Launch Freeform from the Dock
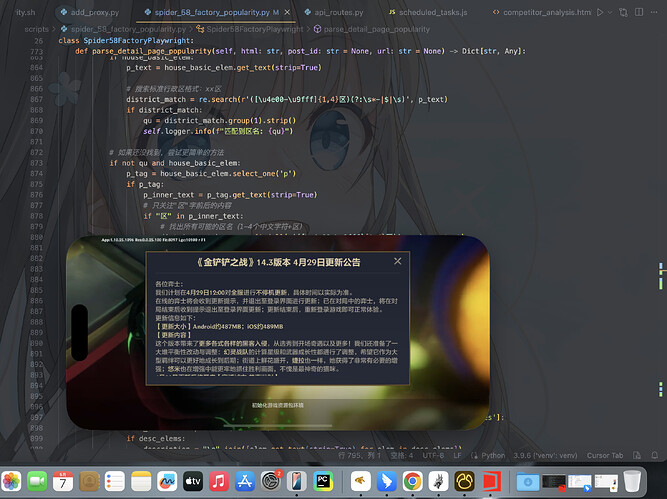Screen dimensions: 667x499 pos(167,481)
